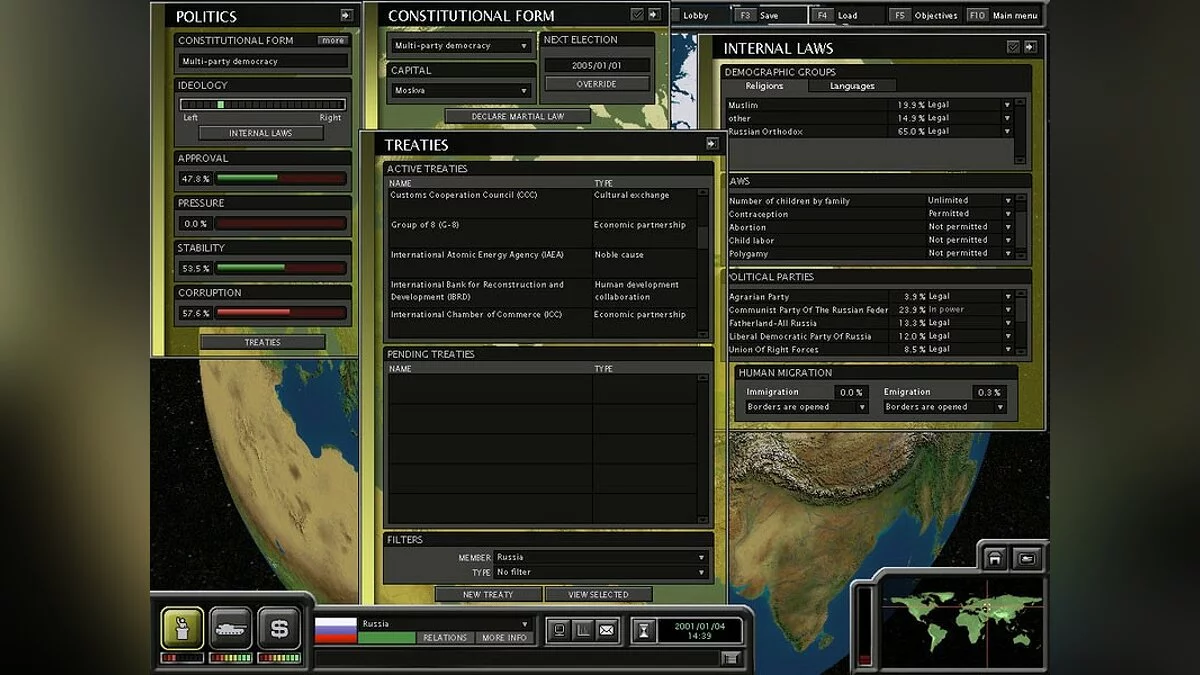Click the arrow icon on Treaties panel header
1200x675 pixels.
712,144
